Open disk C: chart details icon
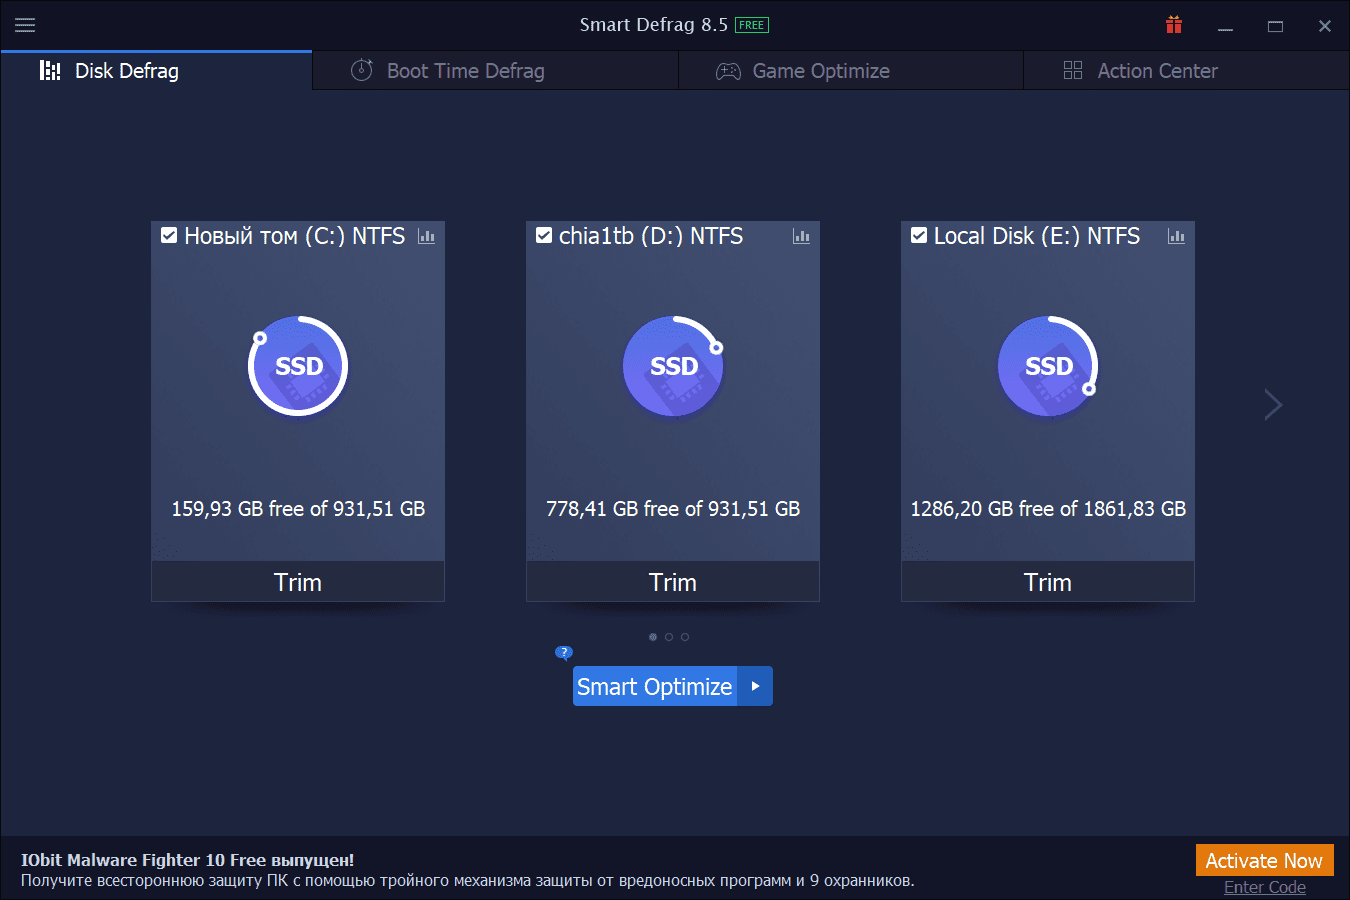Image resolution: width=1350 pixels, height=900 pixels. (426, 236)
